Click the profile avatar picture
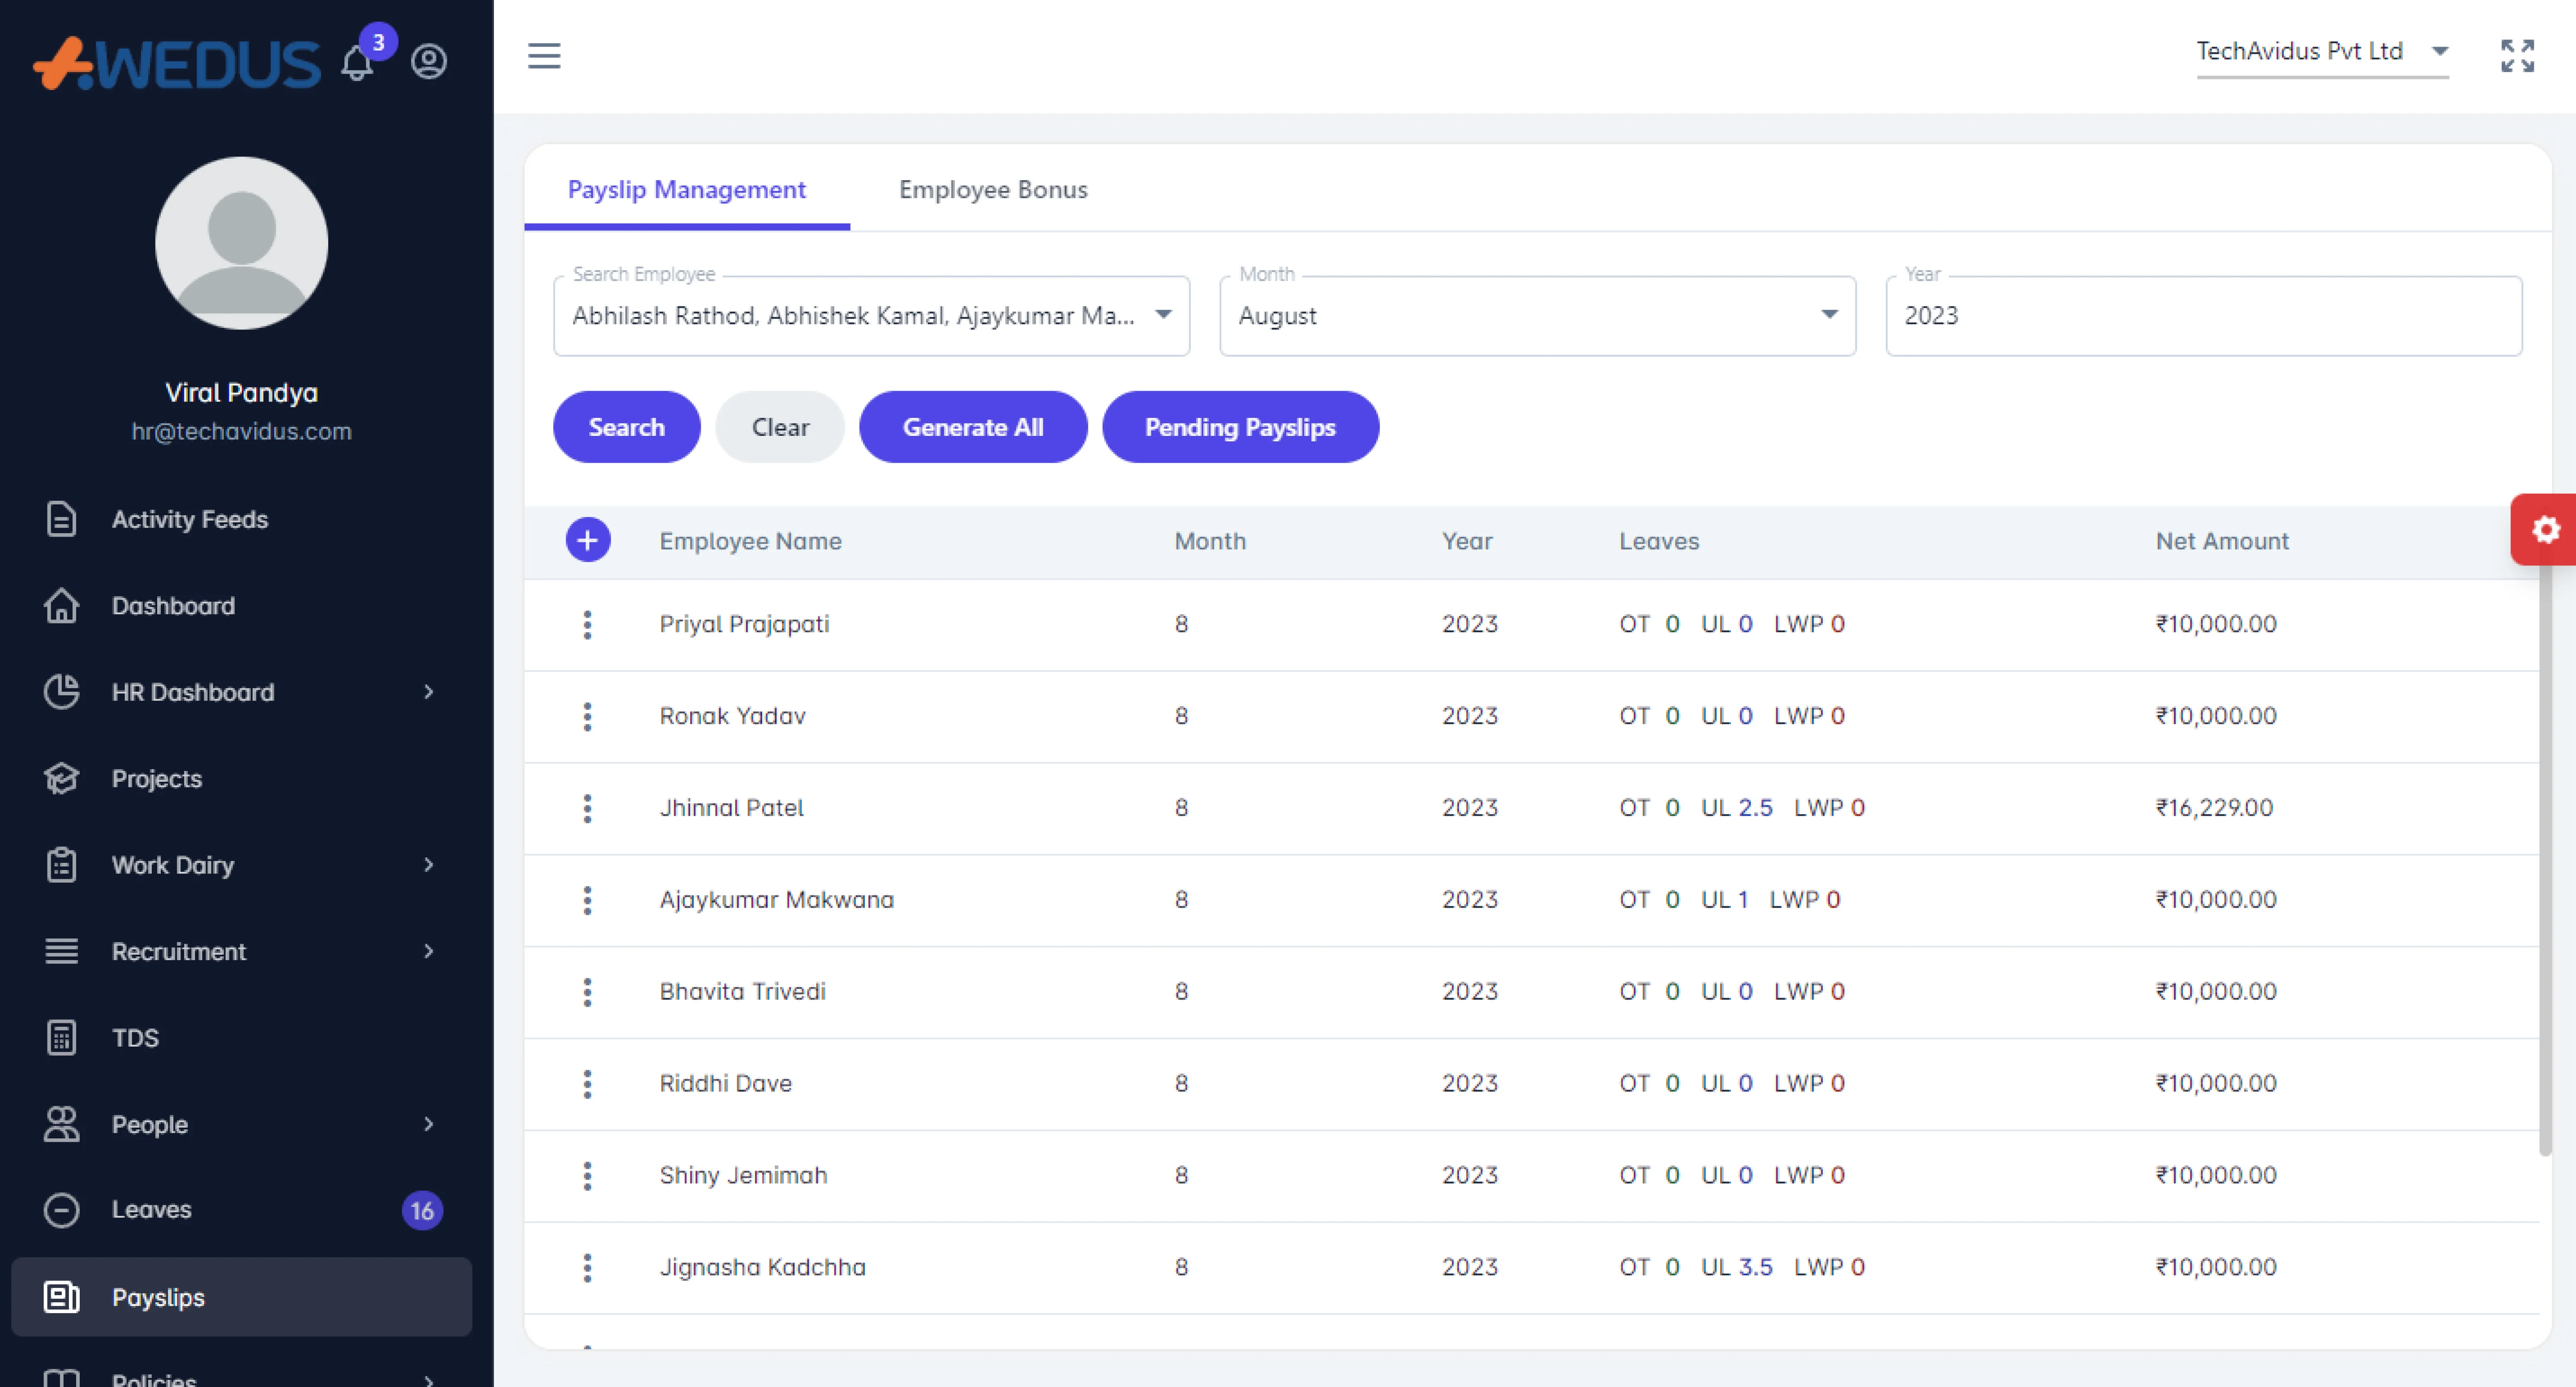 [242, 243]
